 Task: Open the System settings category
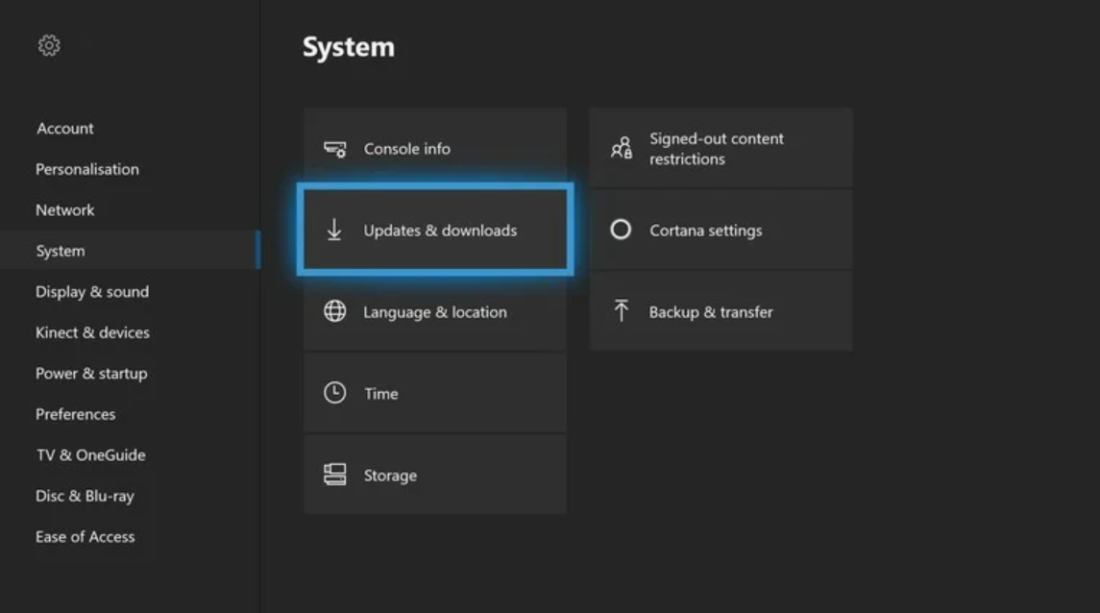(x=59, y=250)
